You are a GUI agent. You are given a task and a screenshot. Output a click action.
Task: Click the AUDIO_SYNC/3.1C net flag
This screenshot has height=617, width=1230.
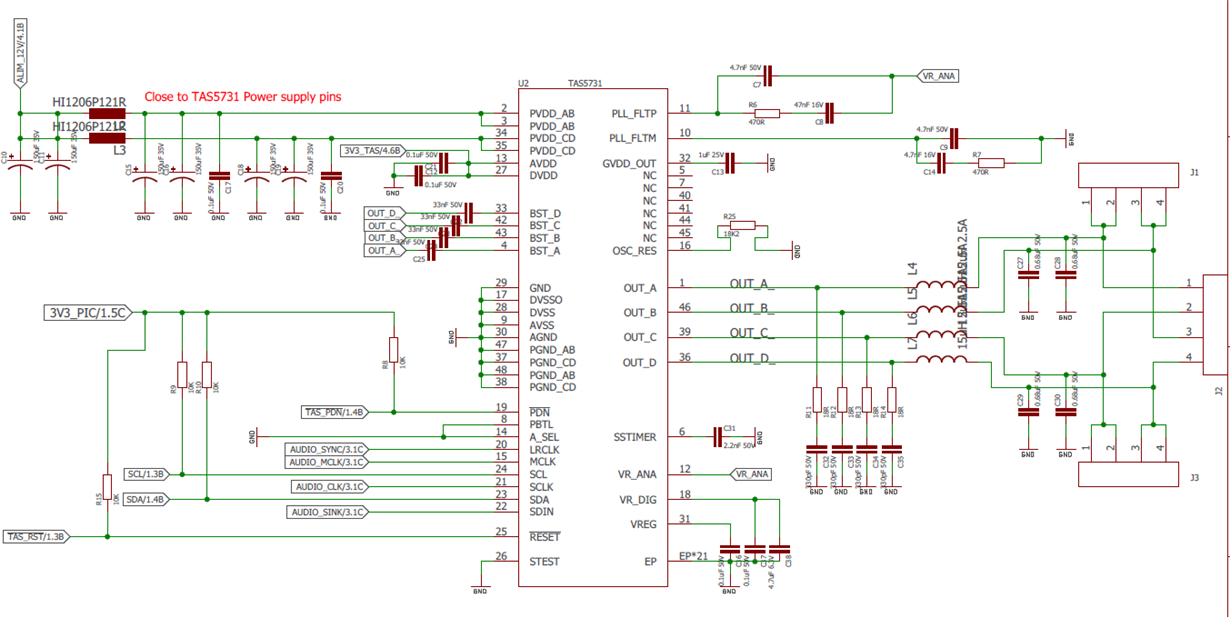327,450
